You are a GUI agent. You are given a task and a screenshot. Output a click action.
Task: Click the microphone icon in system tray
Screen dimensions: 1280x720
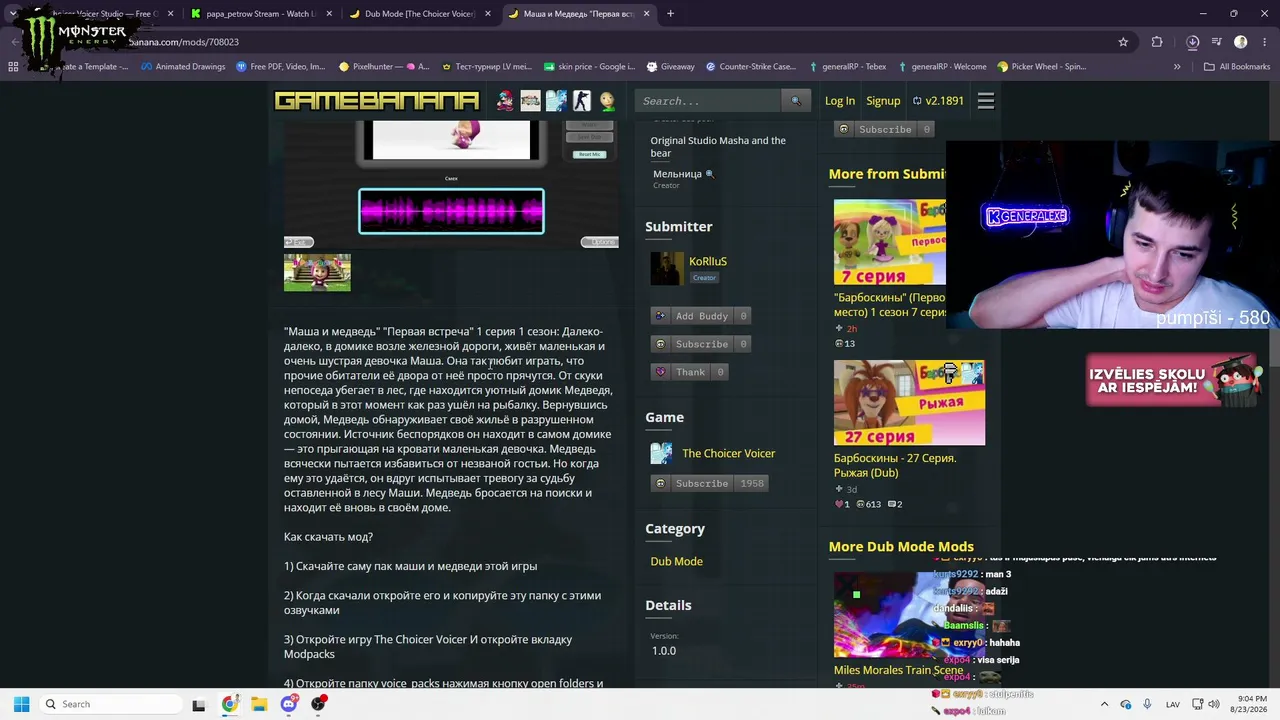[1147, 704]
